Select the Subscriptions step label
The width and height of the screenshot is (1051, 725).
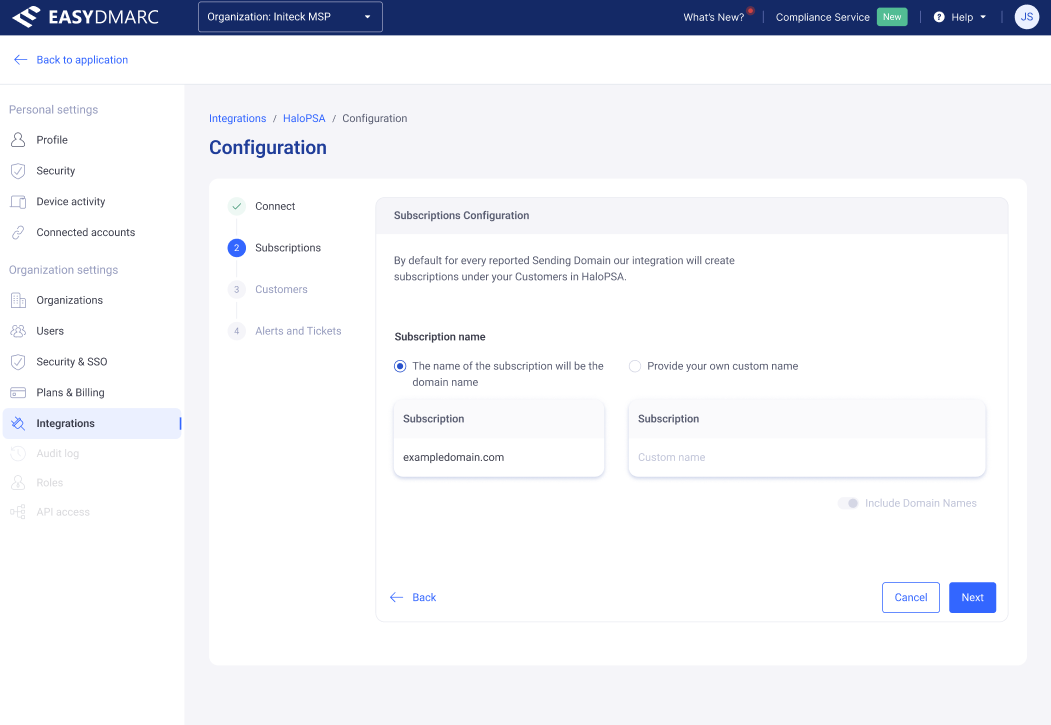(x=288, y=247)
